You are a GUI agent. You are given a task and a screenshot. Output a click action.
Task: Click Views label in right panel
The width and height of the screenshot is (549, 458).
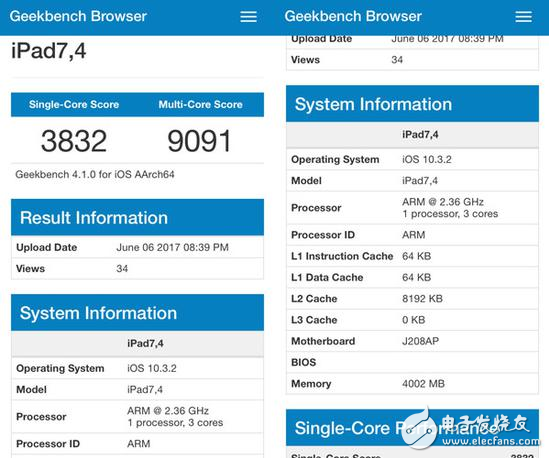(x=305, y=60)
